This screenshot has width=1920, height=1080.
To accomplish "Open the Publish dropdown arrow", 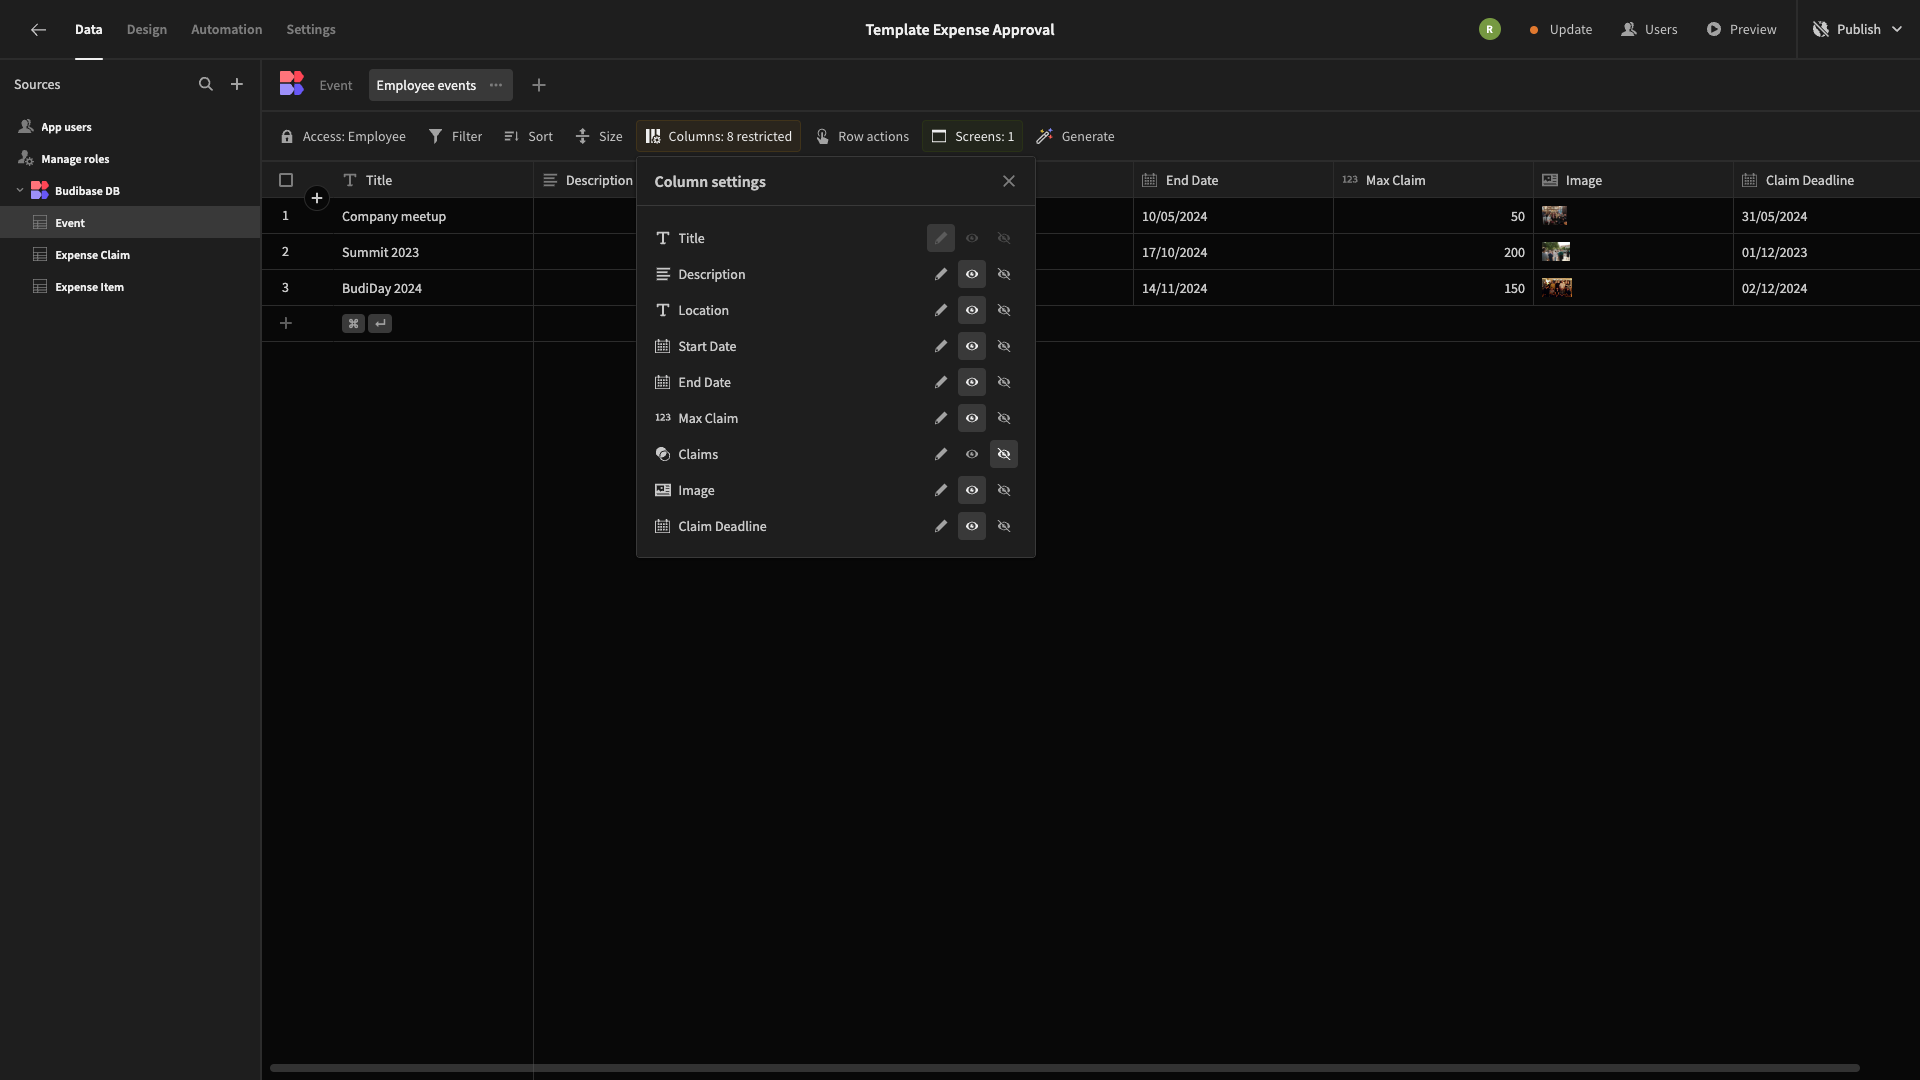I will click(1897, 29).
